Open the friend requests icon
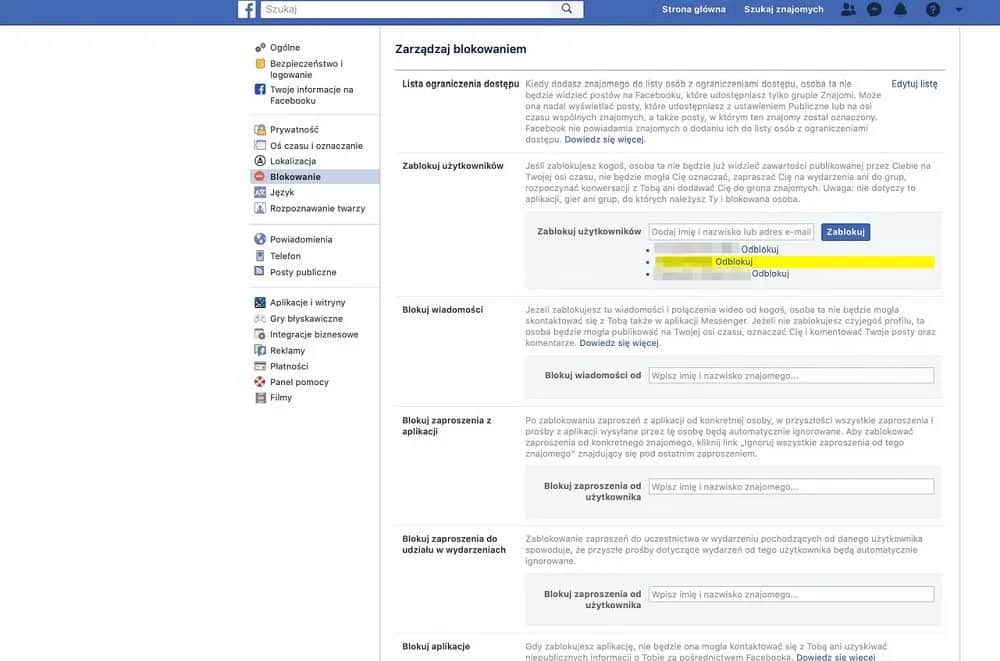1000x661 pixels. 848,8
